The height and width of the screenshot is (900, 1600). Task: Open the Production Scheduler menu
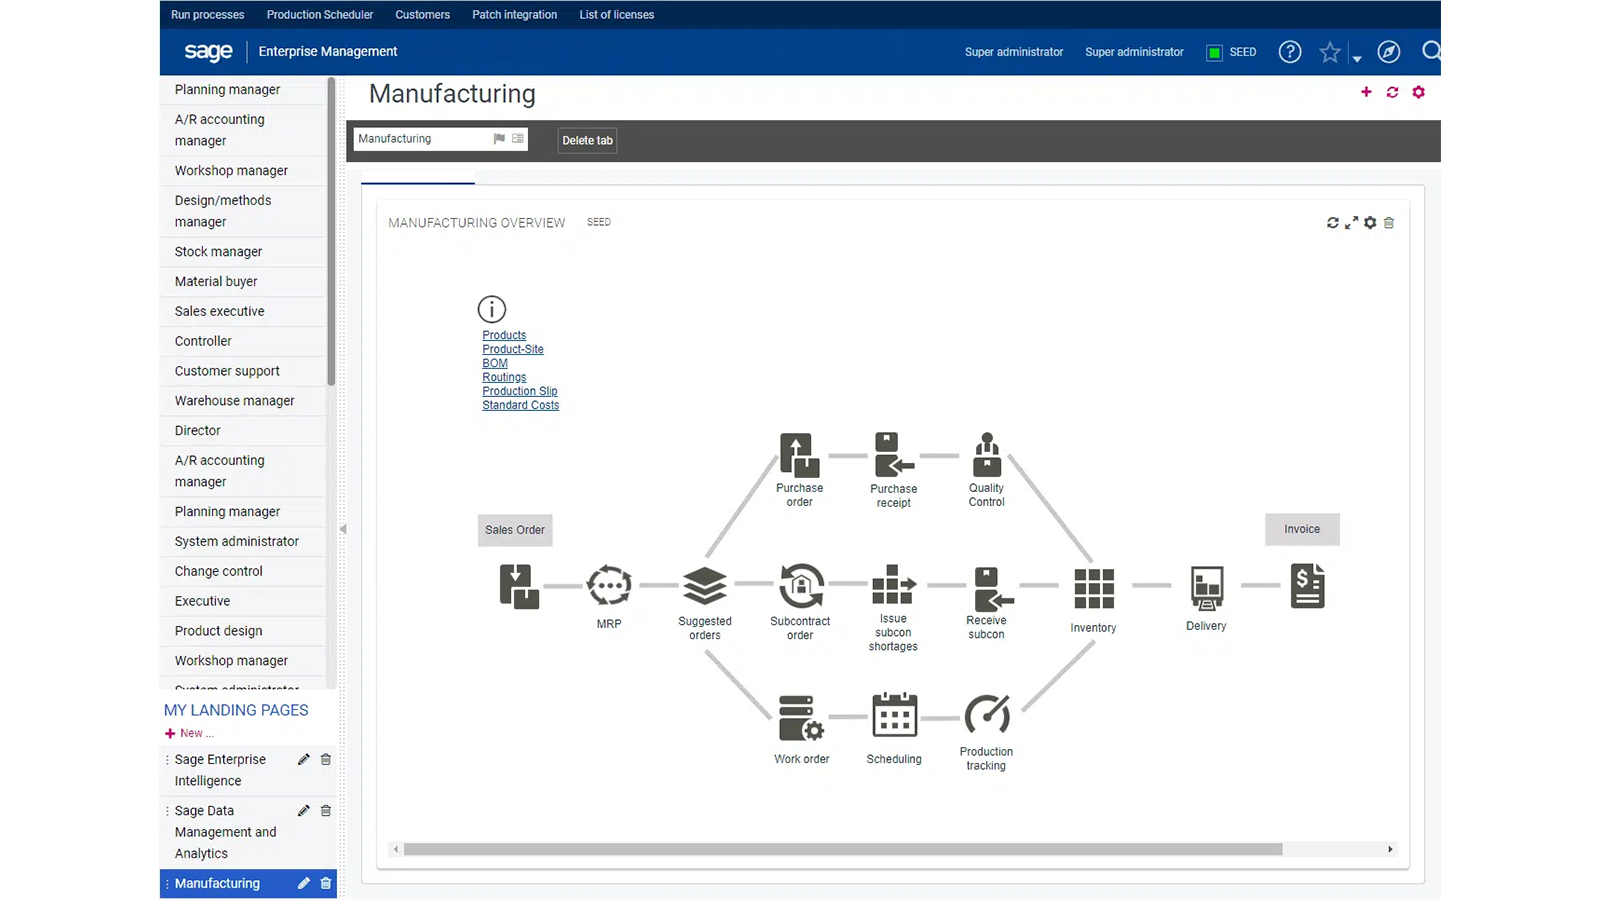(x=320, y=15)
